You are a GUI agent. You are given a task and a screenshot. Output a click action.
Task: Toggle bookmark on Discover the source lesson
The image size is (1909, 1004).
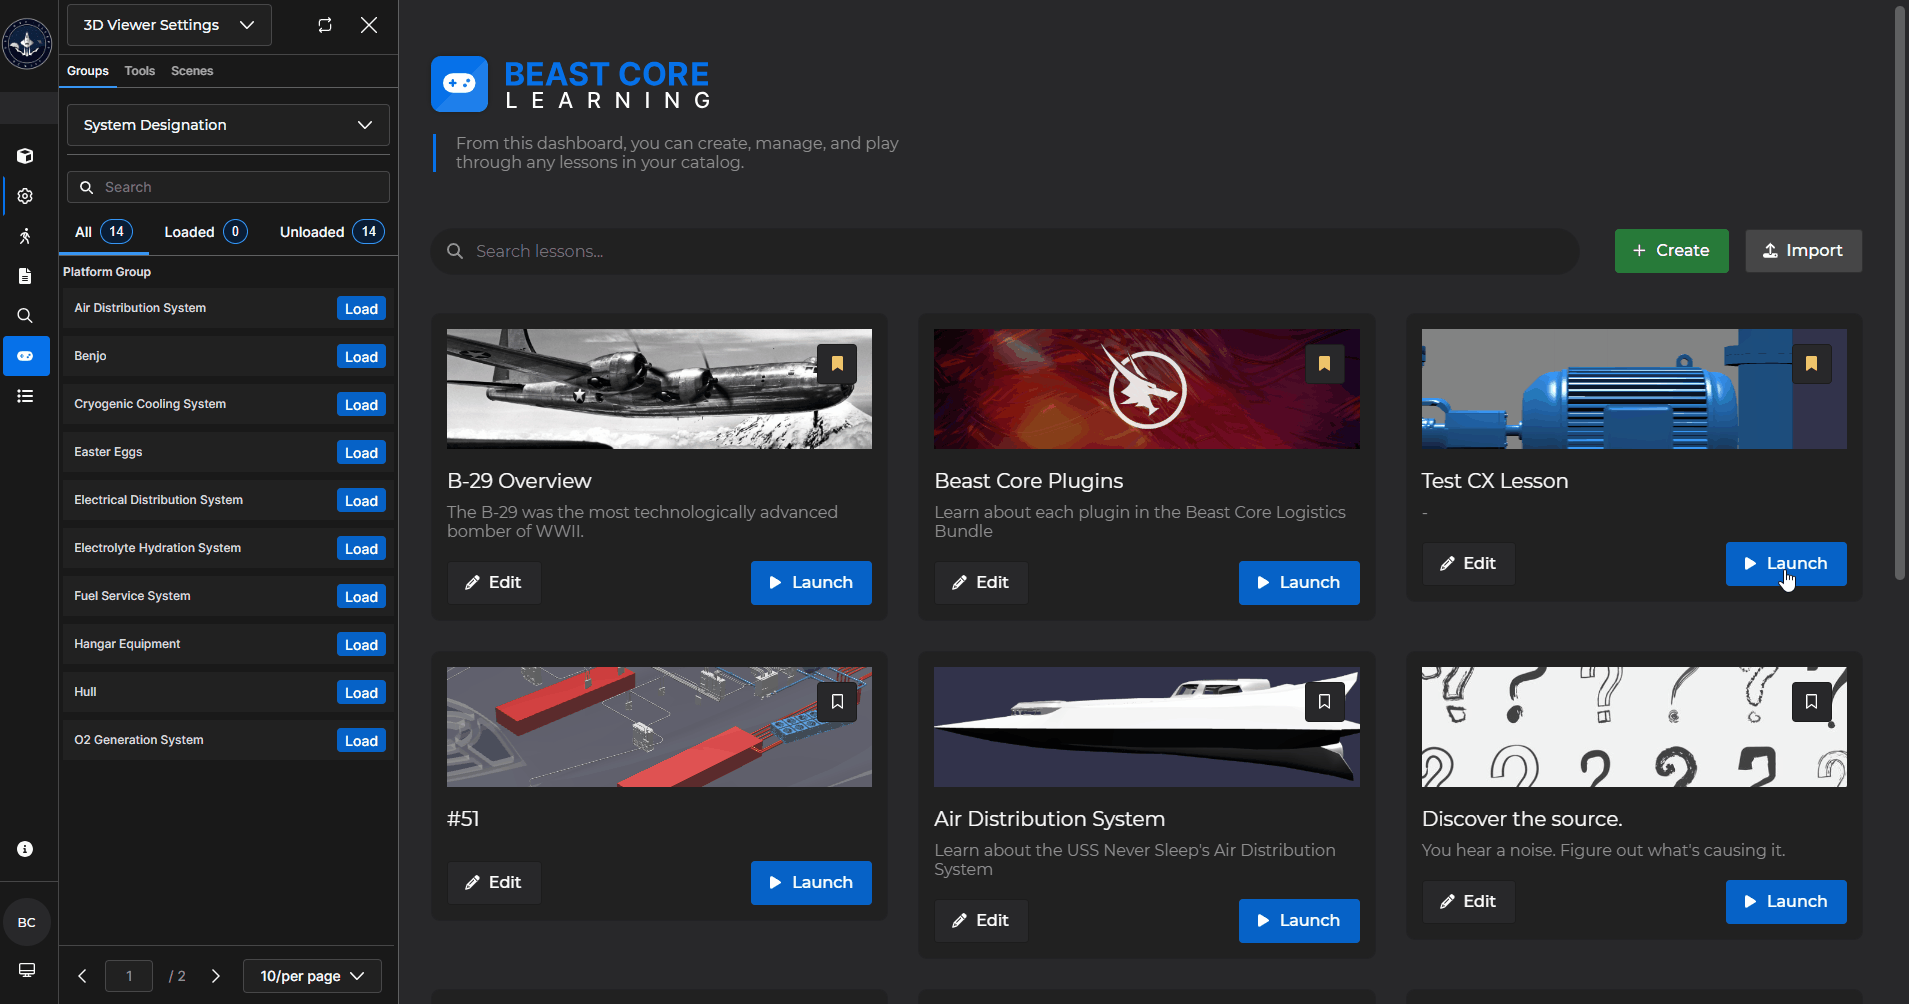coord(1811,702)
